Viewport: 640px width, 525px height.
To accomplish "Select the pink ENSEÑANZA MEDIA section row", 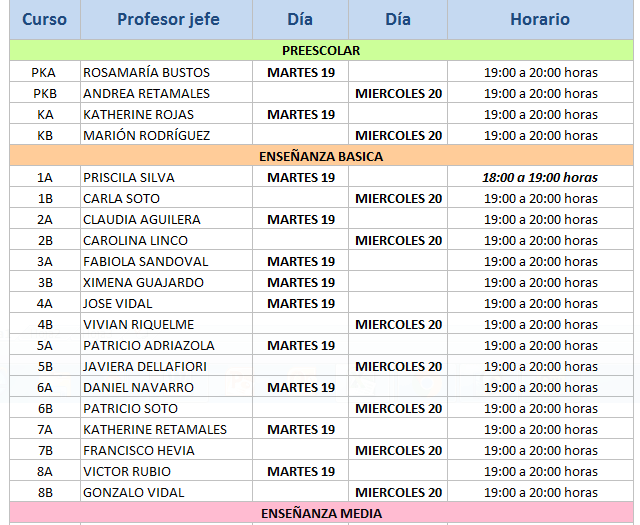I will 321,513.
